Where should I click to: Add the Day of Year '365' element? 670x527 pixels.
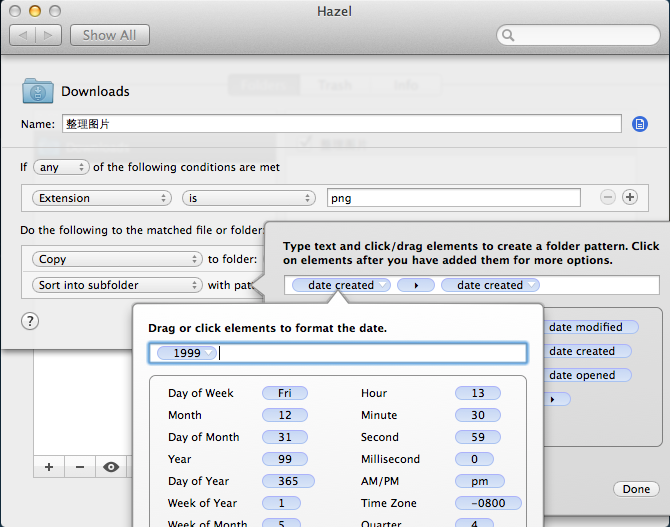click(x=288, y=481)
